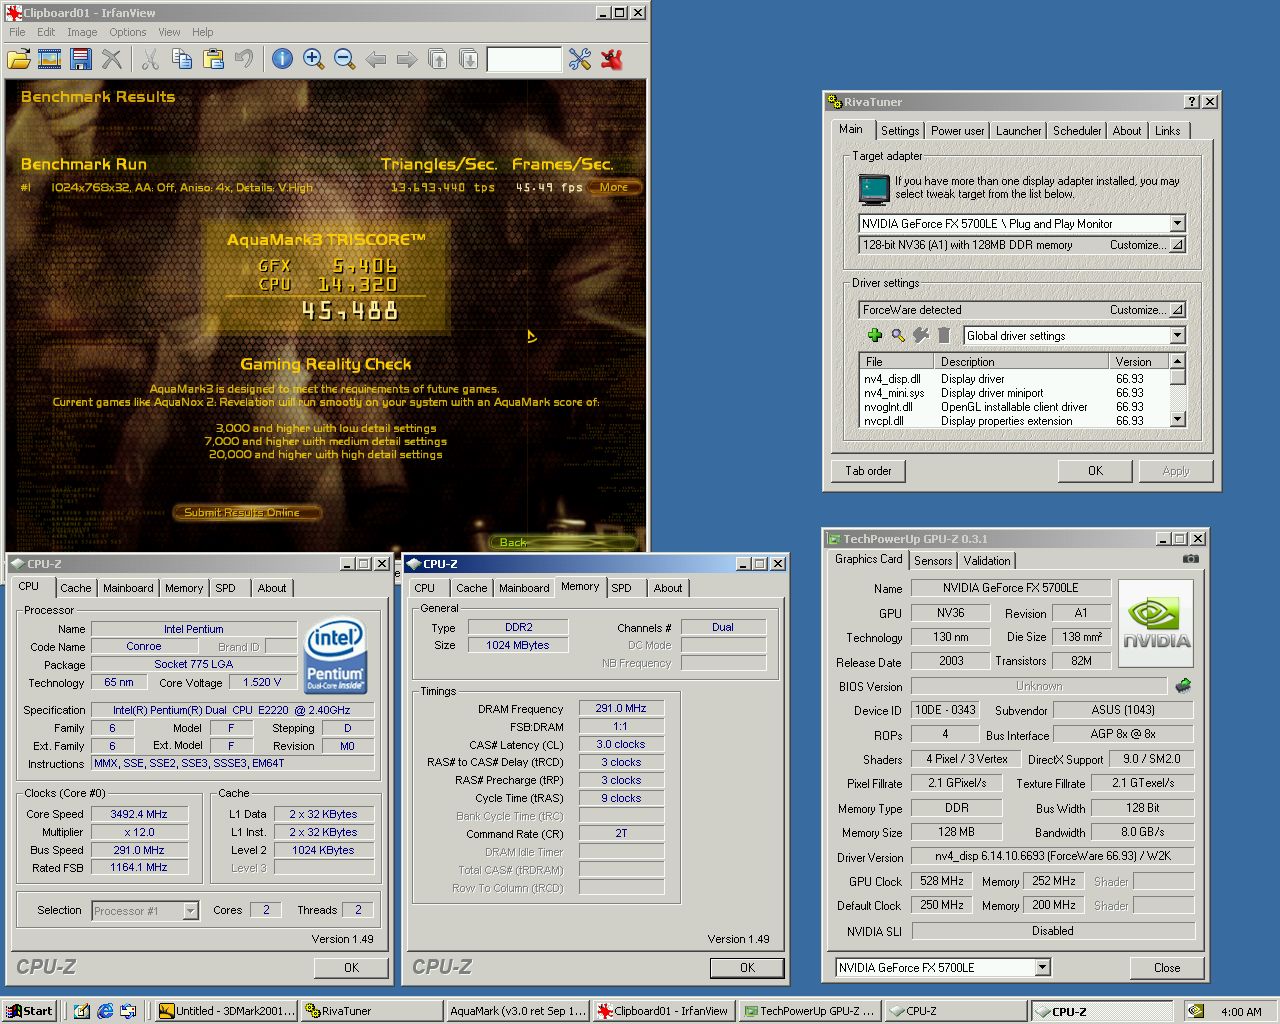Click the next page icon in IrfanView
The height and width of the screenshot is (1024, 1280).
(x=468, y=60)
